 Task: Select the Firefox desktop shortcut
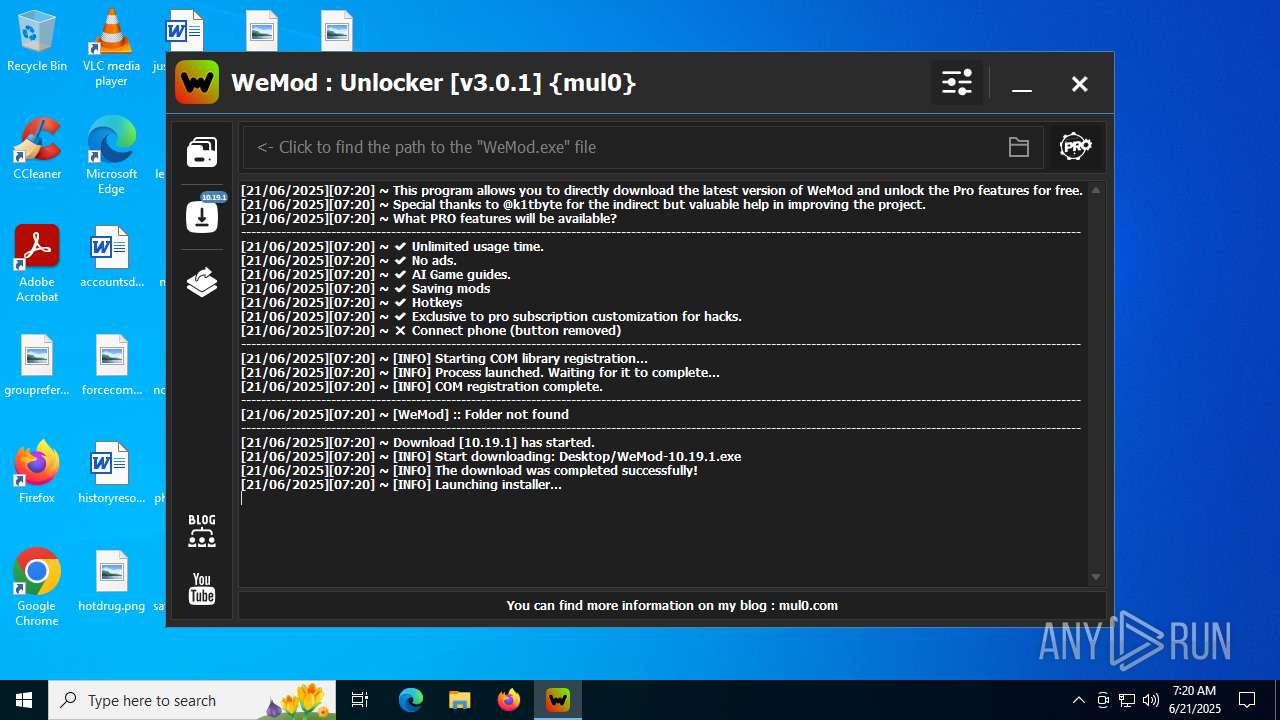(37, 473)
